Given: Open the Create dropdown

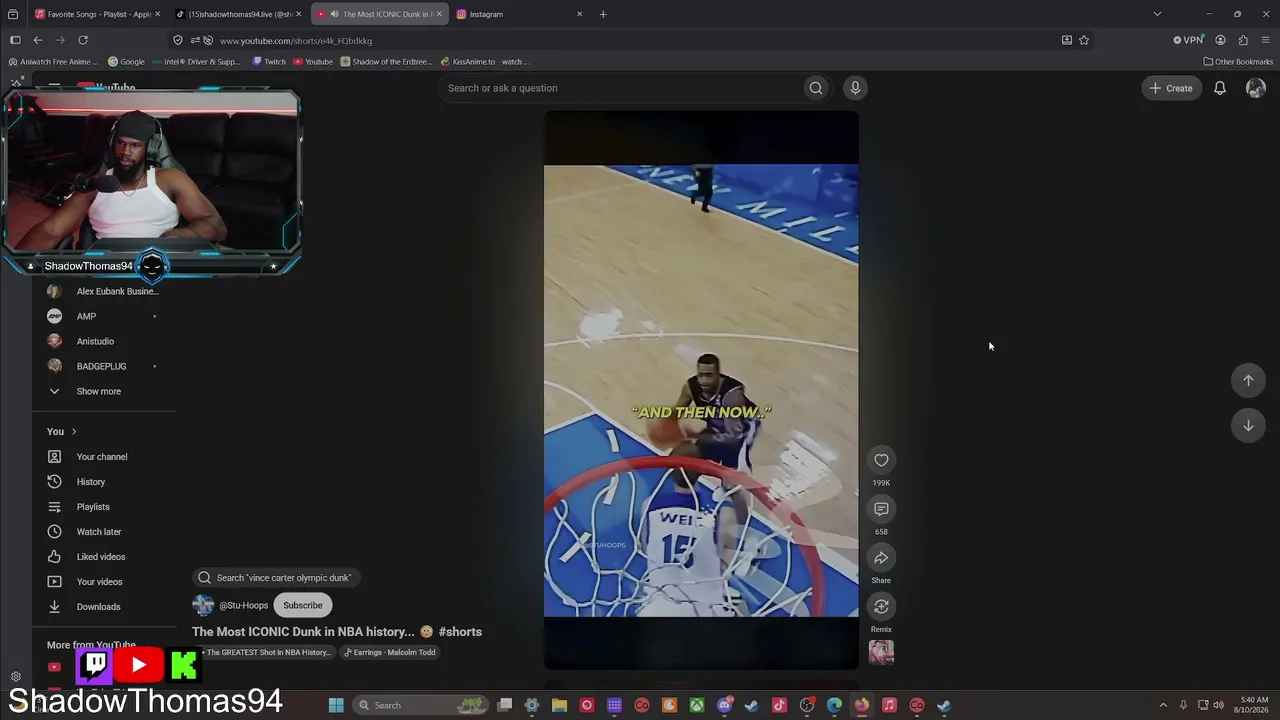Looking at the screenshot, I should (x=1171, y=88).
